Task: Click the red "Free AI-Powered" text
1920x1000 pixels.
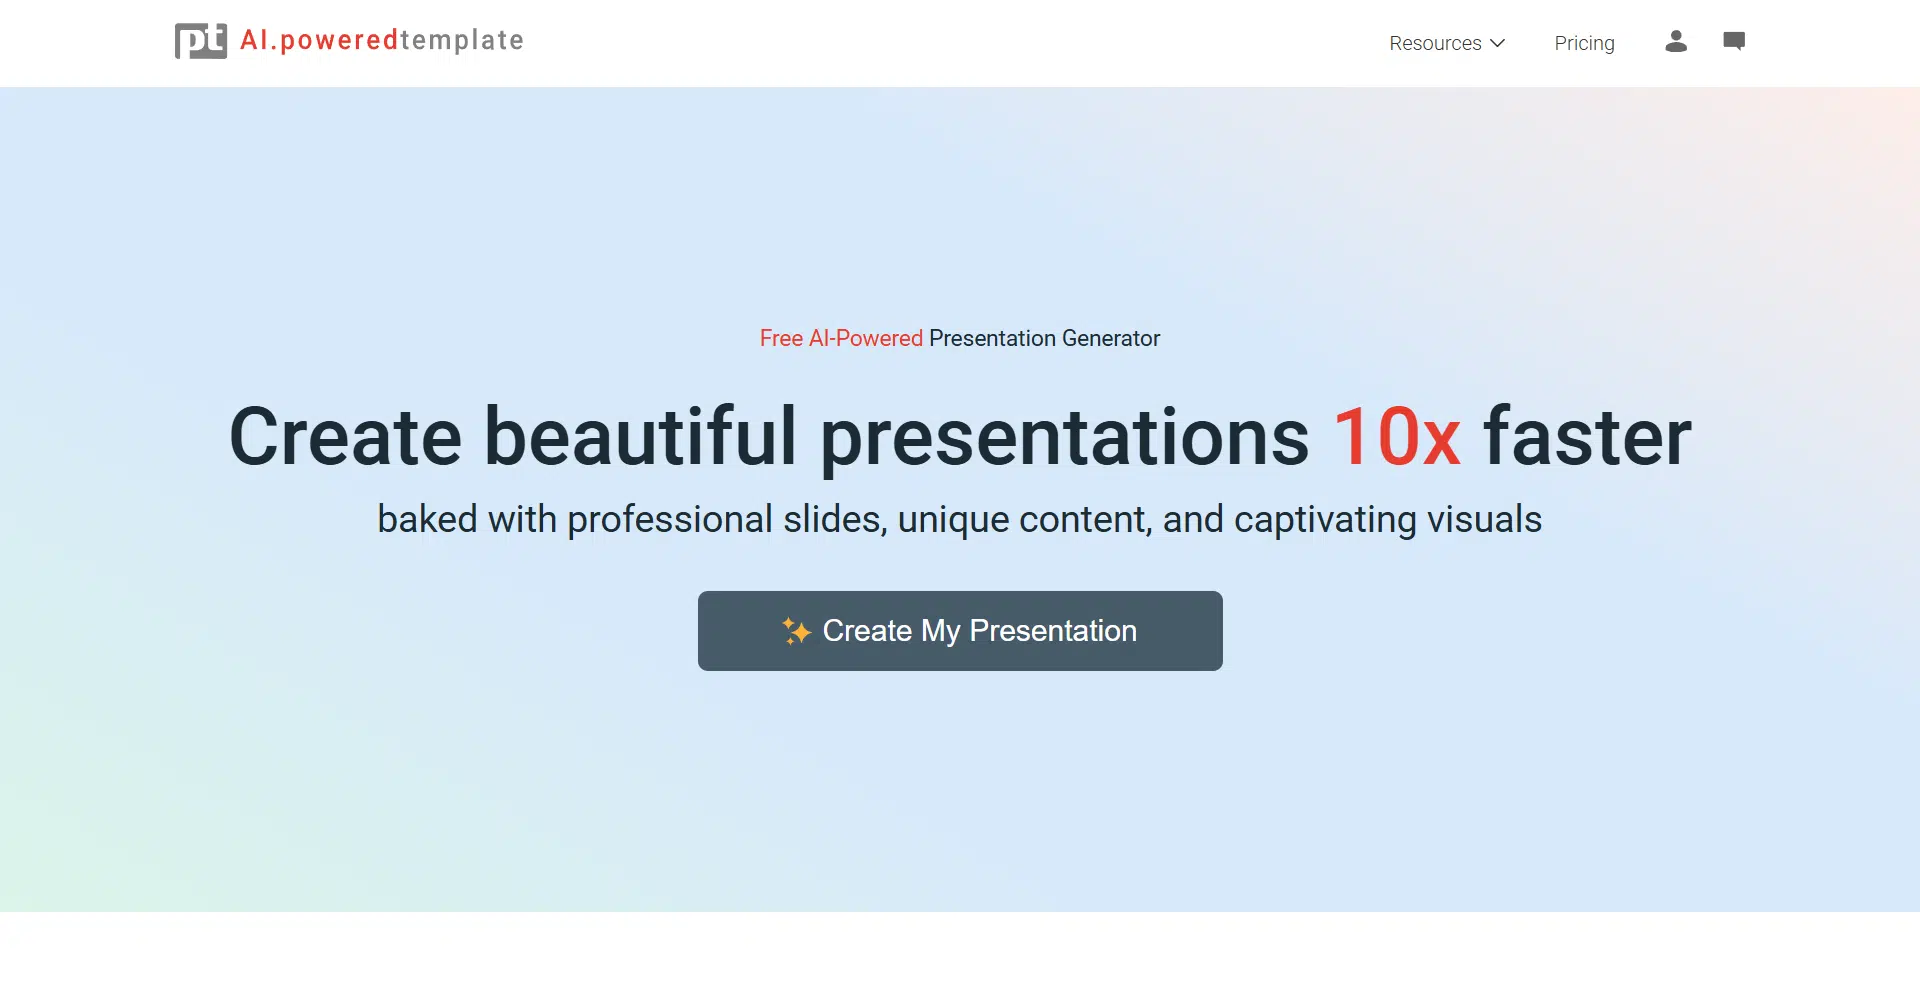Action: point(841,338)
